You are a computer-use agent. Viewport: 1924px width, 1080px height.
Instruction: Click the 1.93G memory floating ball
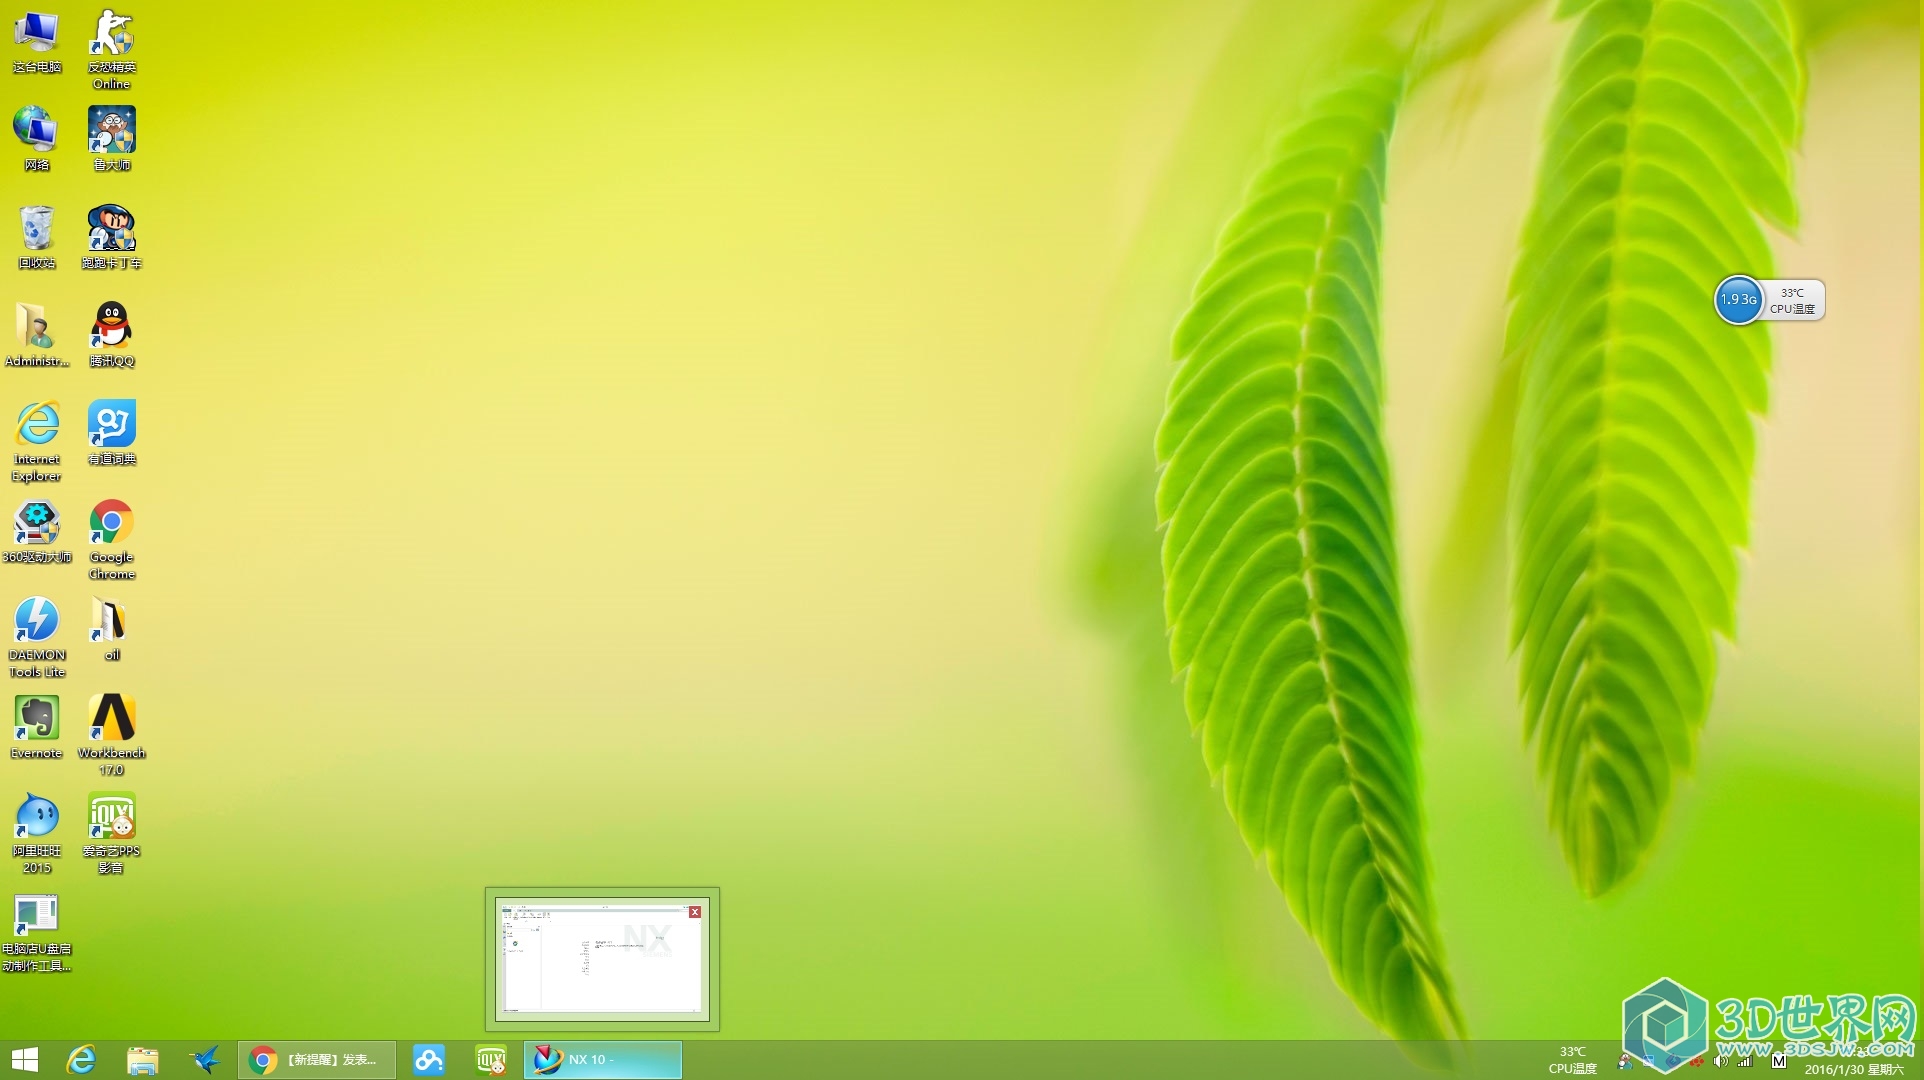tap(1739, 300)
